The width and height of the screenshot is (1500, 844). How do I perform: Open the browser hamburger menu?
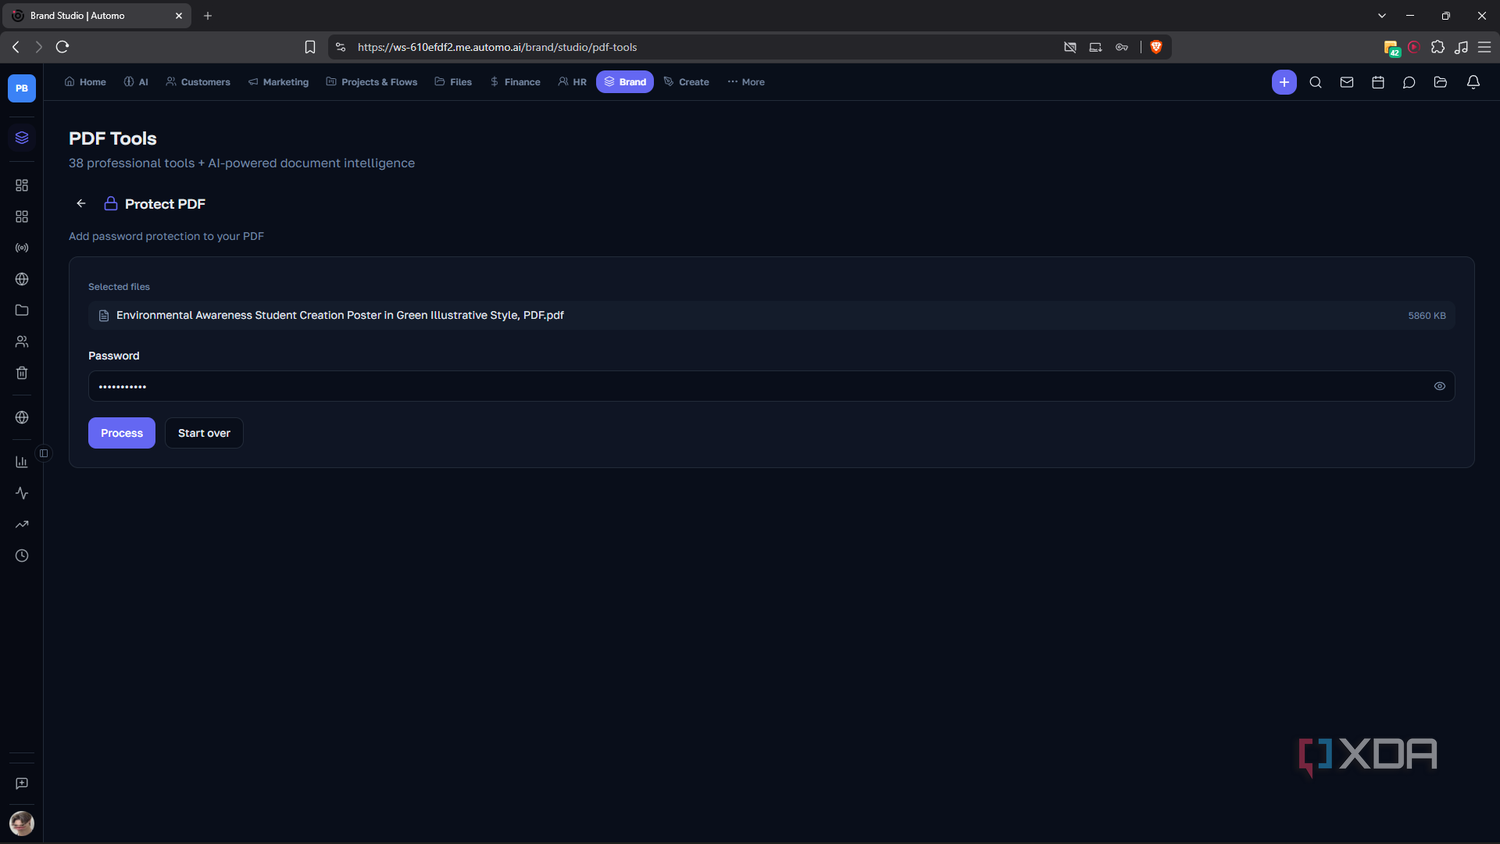(x=1484, y=47)
